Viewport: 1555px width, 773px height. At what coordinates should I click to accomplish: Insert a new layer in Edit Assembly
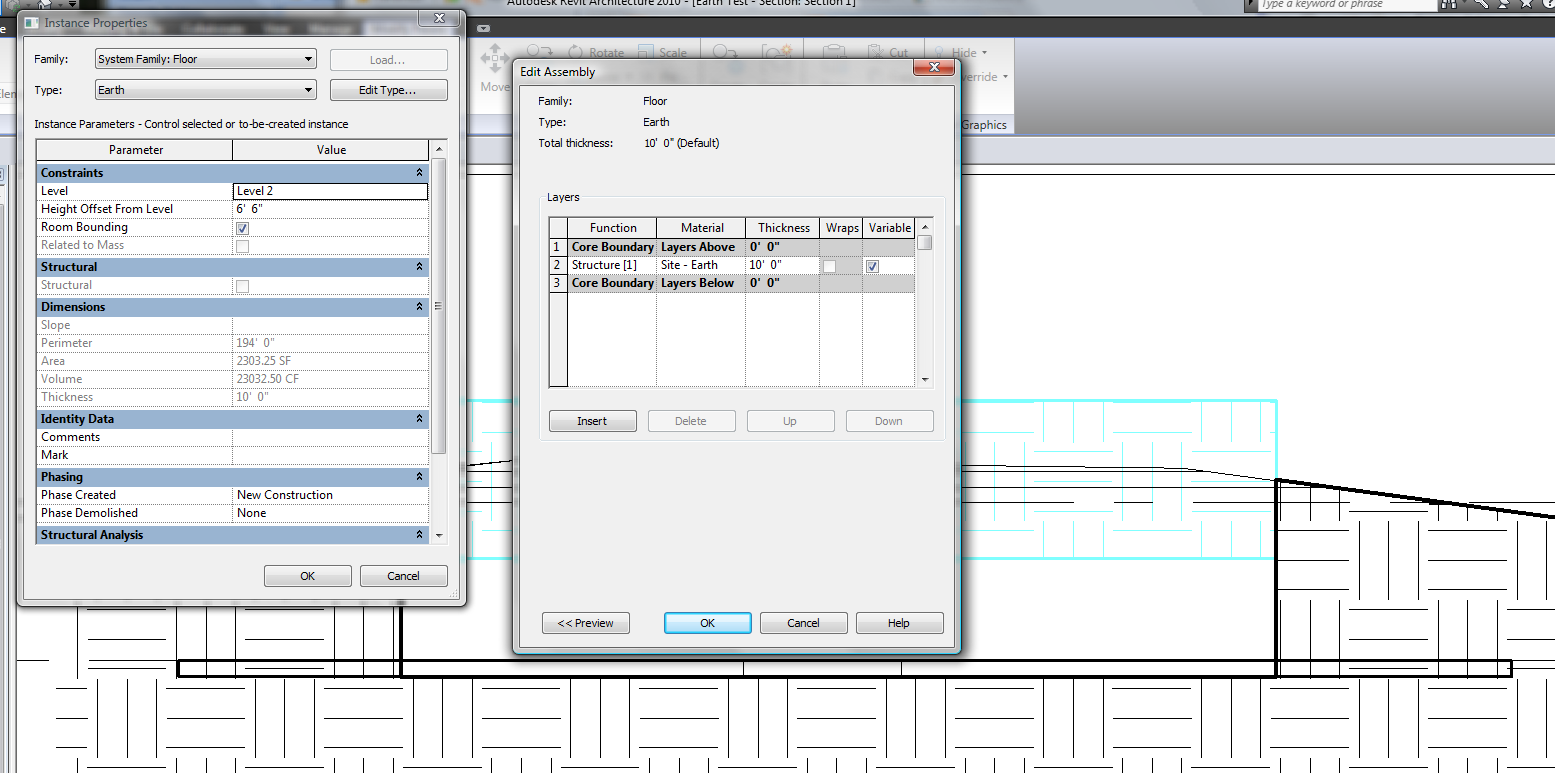tap(592, 421)
